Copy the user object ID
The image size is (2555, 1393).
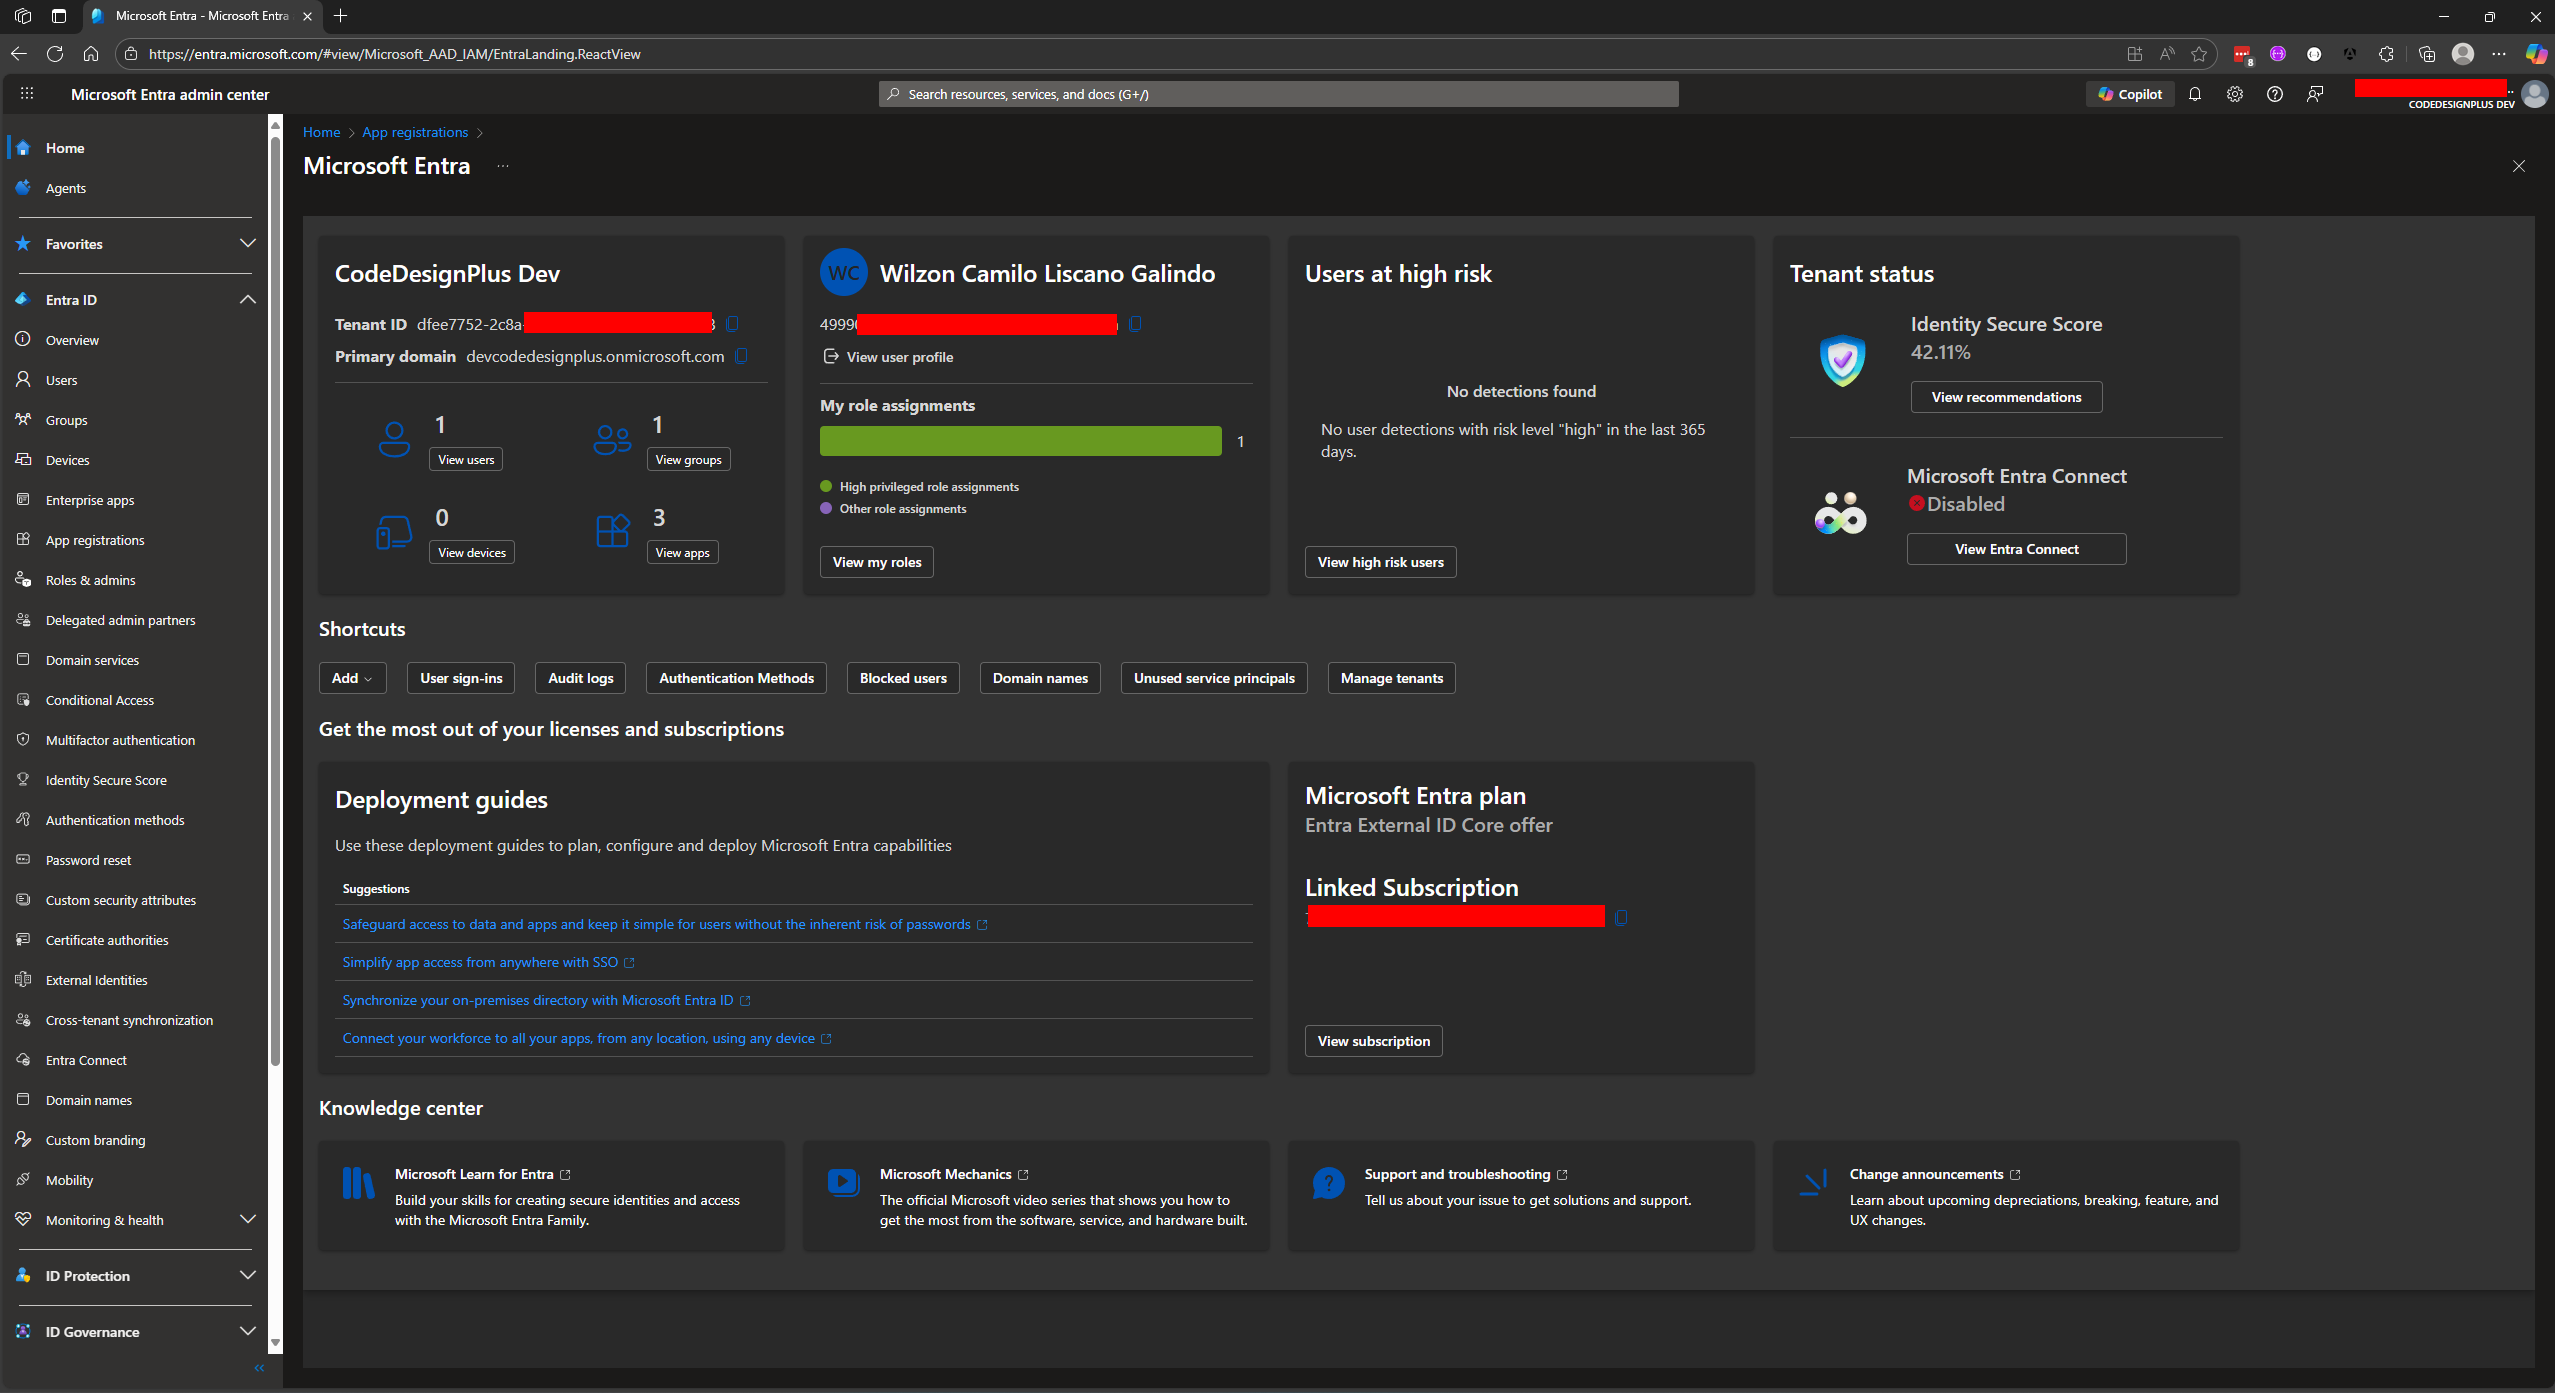coord(1135,324)
